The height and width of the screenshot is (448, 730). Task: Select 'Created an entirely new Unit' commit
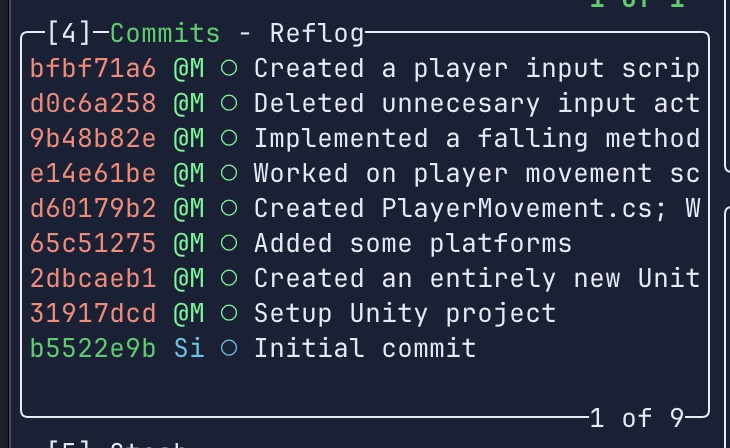coord(476,279)
